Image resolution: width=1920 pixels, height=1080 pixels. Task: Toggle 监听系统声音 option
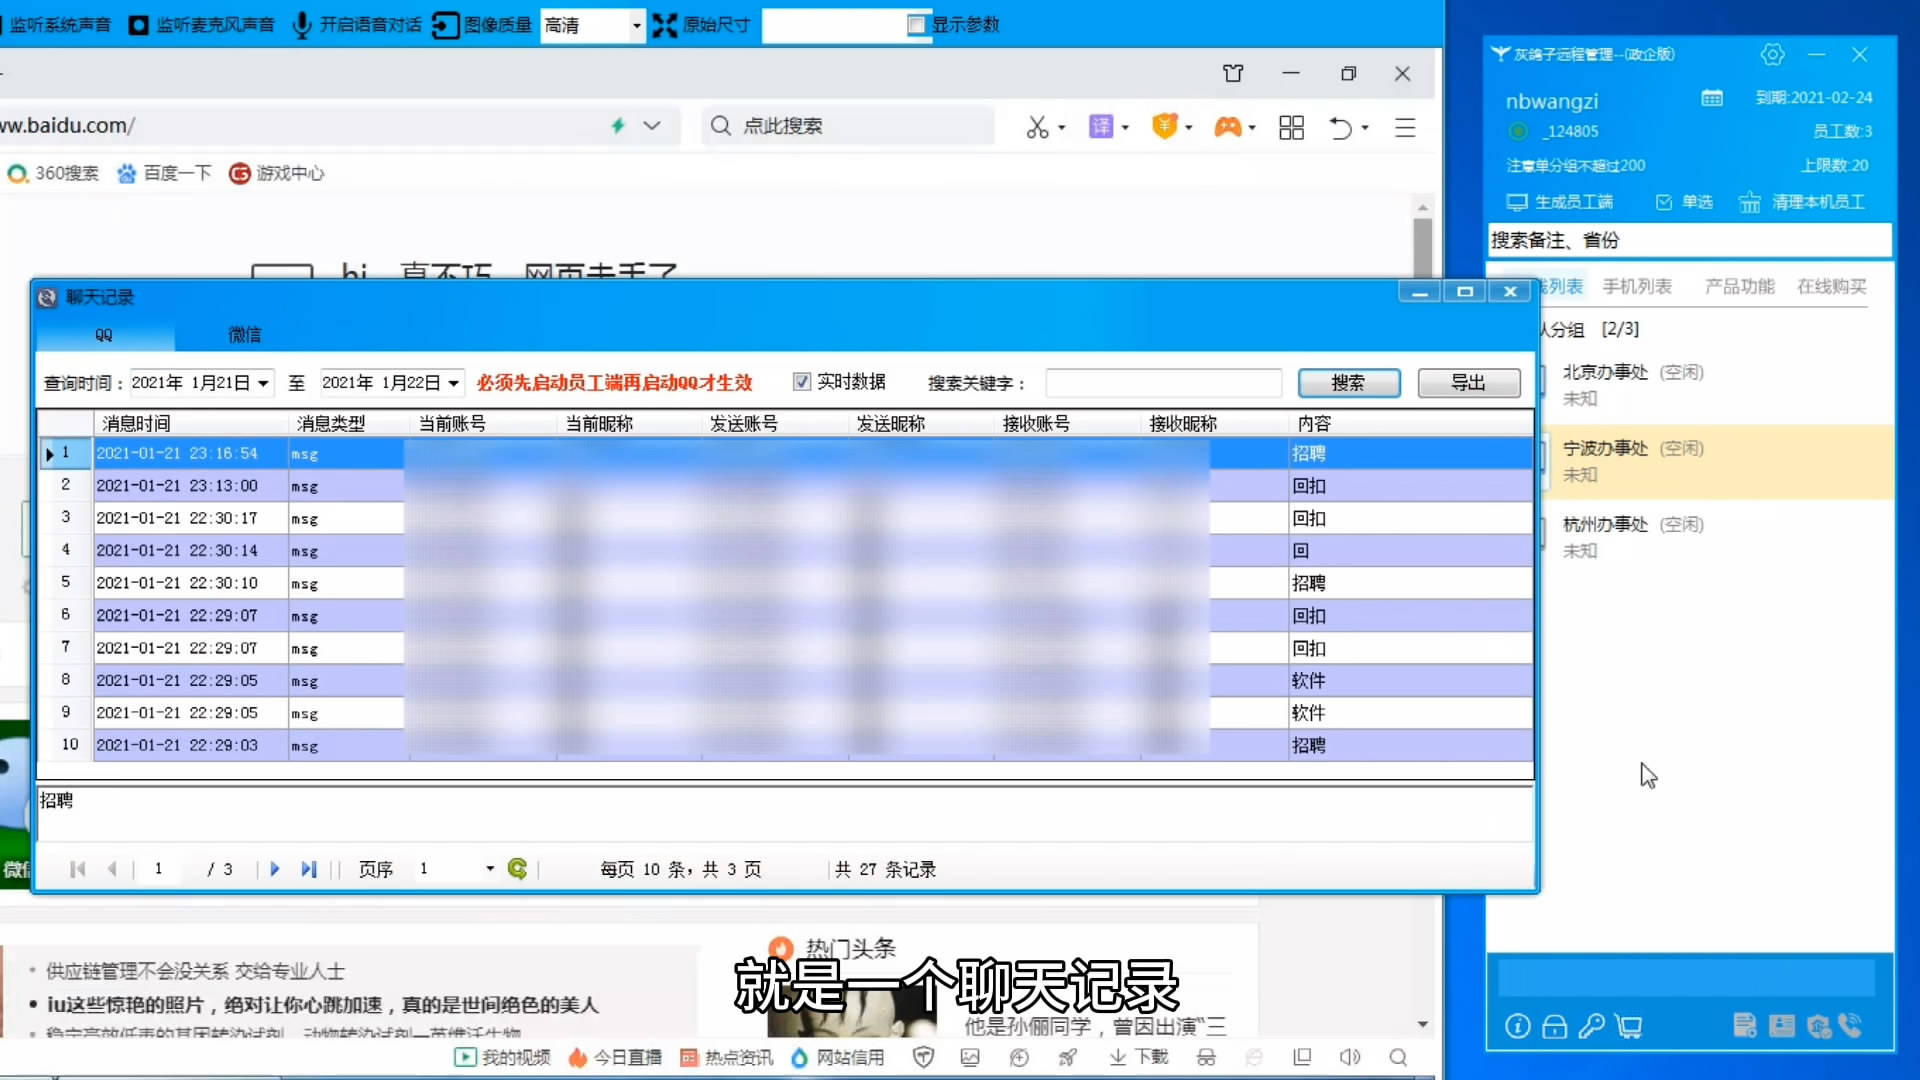coord(56,24)
